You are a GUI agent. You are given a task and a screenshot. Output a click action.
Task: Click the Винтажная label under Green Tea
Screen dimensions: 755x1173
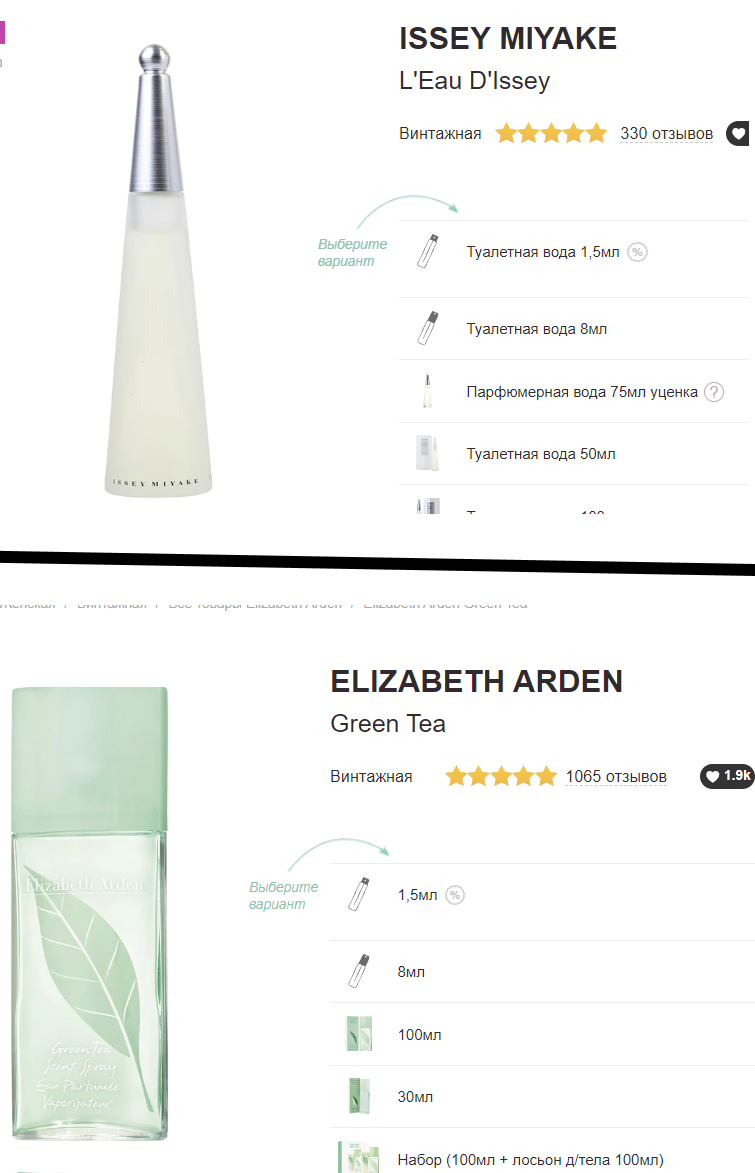(x=371, y=777)
